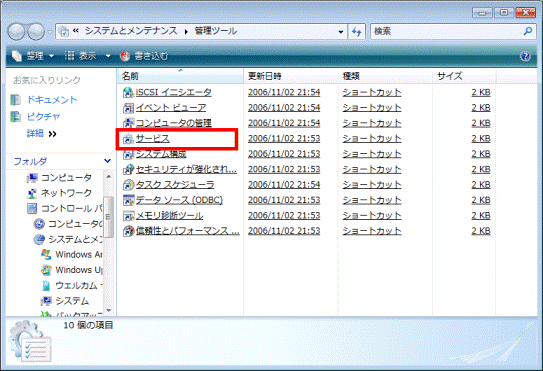Click ショートカット type of メモリ診断ツール row
Image resolution: width=543 pixels, height=371 pixels.
[372, 215]
